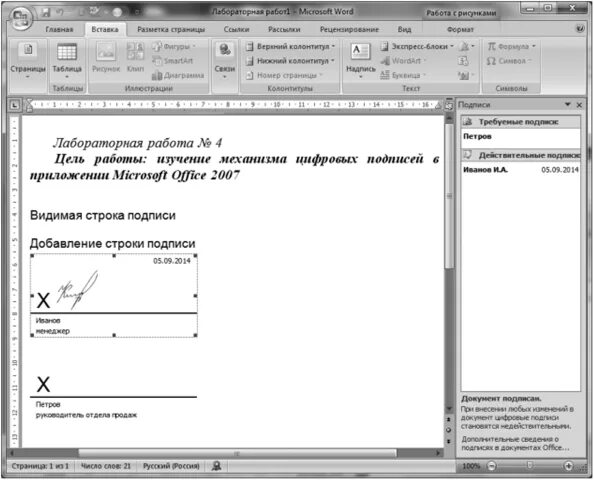
Task: Zoom out with minus button
Action: click(x=491, y=466)
